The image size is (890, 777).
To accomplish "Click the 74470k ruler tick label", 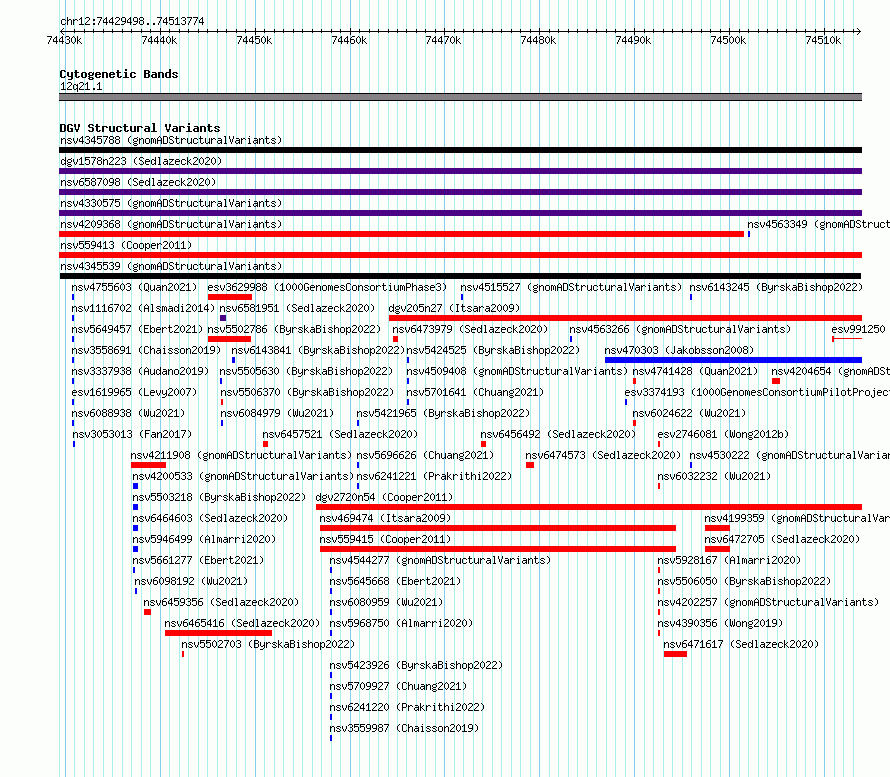I will [443, 40].
